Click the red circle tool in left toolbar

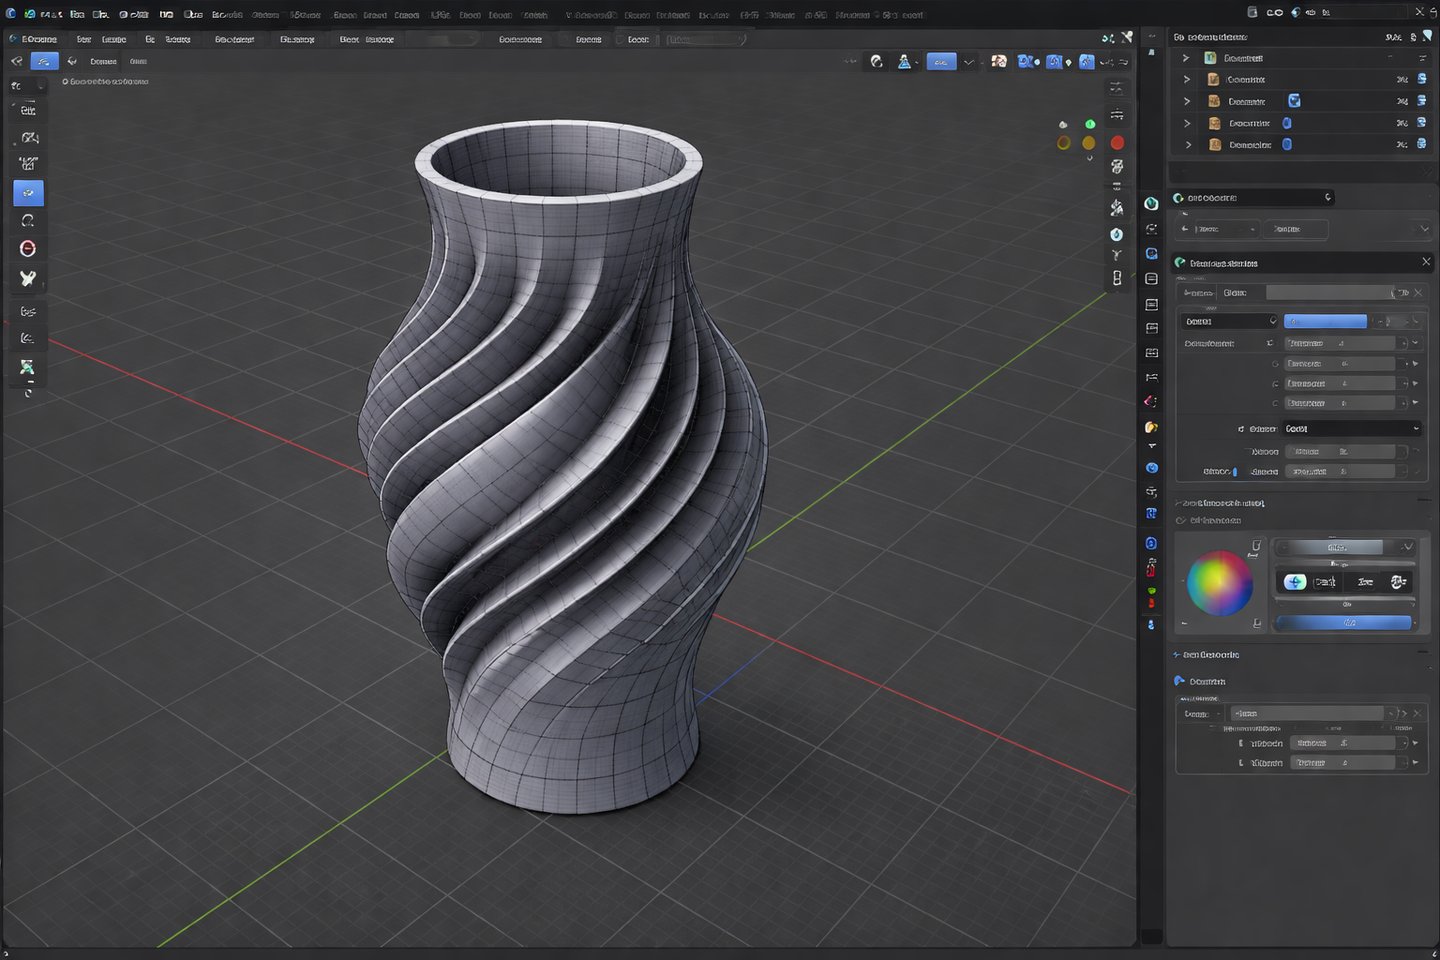point(28,248)
